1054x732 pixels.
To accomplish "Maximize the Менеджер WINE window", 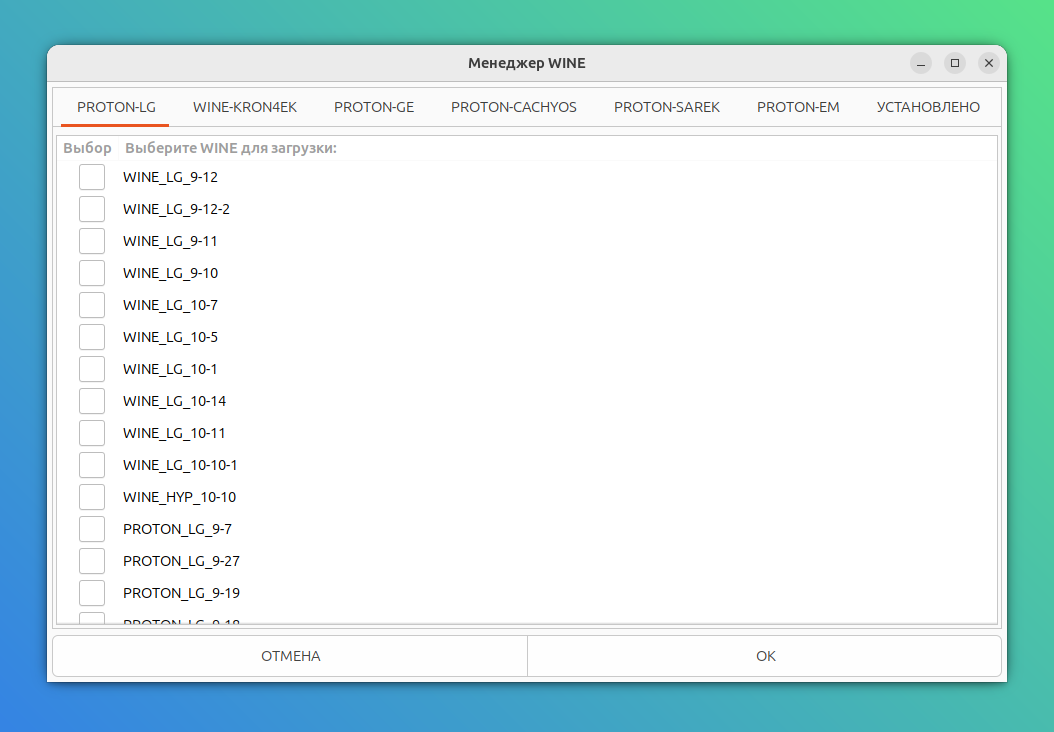I will pos(955,63).
